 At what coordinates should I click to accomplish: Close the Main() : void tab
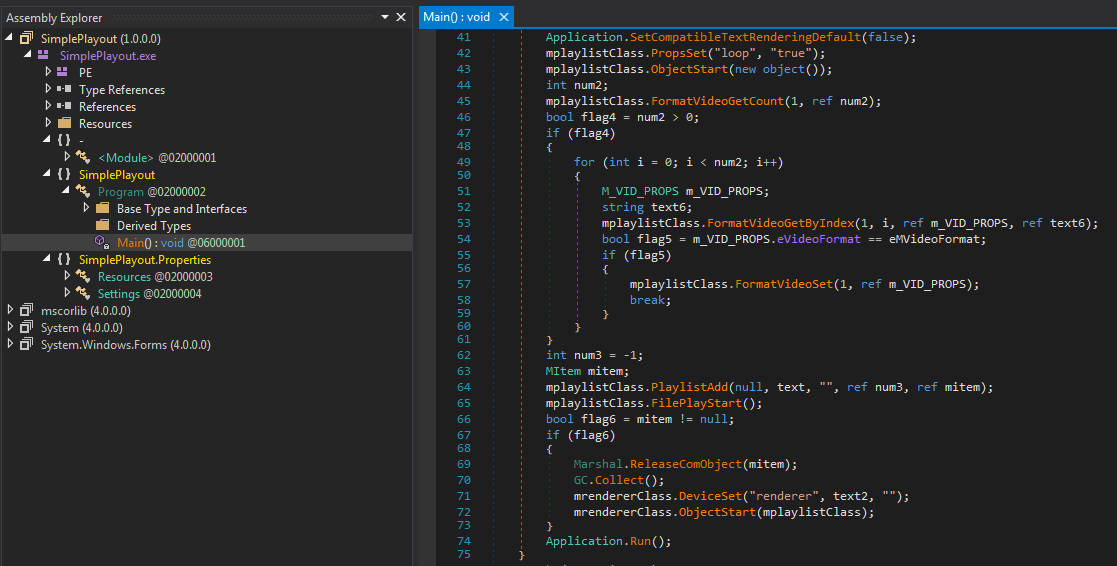[x=503, y=17]
